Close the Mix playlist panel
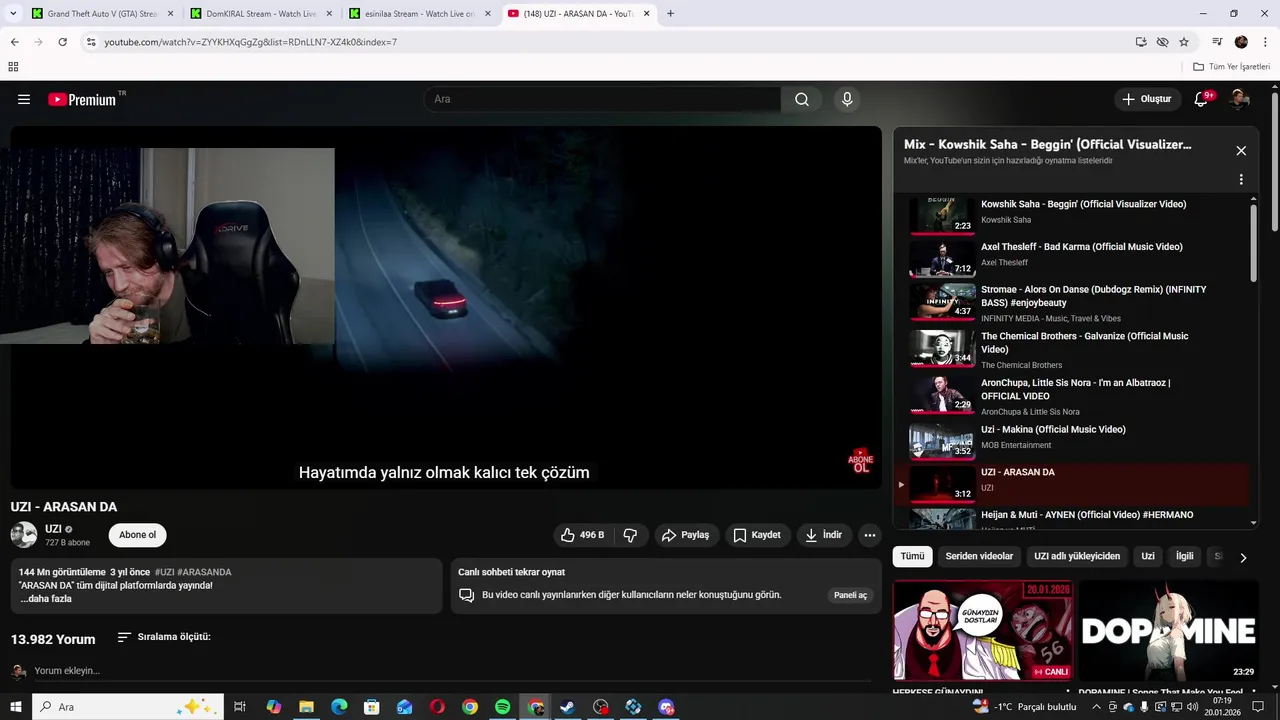Image resolution: width=1280 pixels, height=720 pixels. (1241, 151)
